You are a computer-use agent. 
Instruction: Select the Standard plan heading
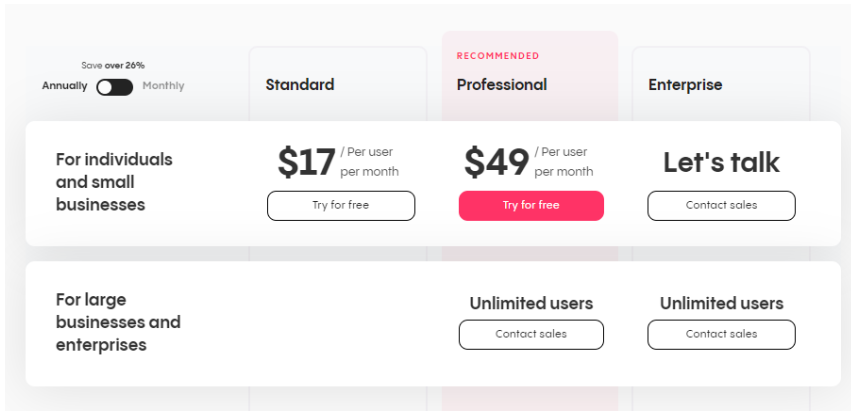point(300,85)
